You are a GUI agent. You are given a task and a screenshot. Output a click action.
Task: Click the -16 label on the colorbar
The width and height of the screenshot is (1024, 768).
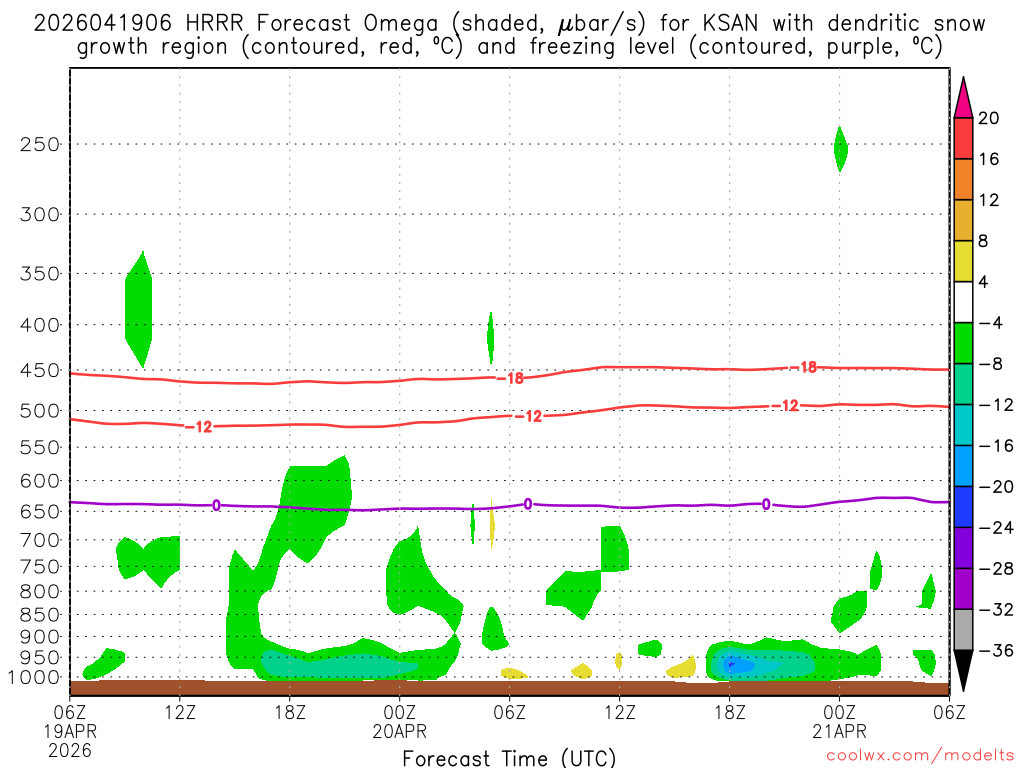pyautogui.click(x=995, y=446)
